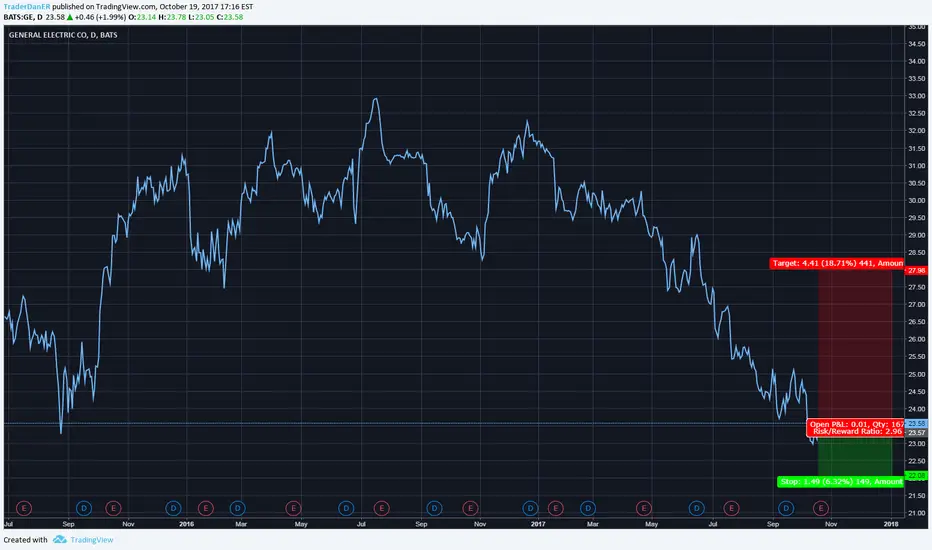
Task: Click the '25.00' price axis label
Action: point(916,375)
